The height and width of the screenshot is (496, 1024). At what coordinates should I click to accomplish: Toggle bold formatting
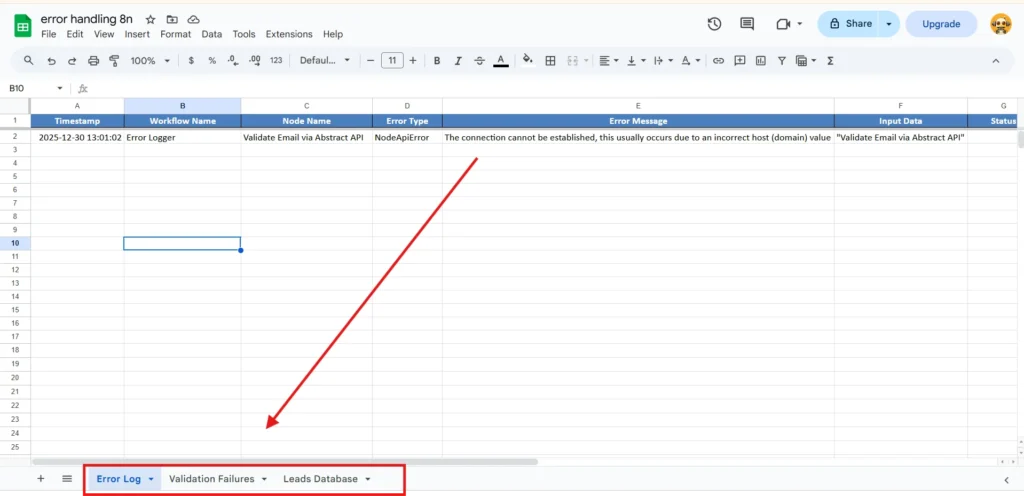437,61
